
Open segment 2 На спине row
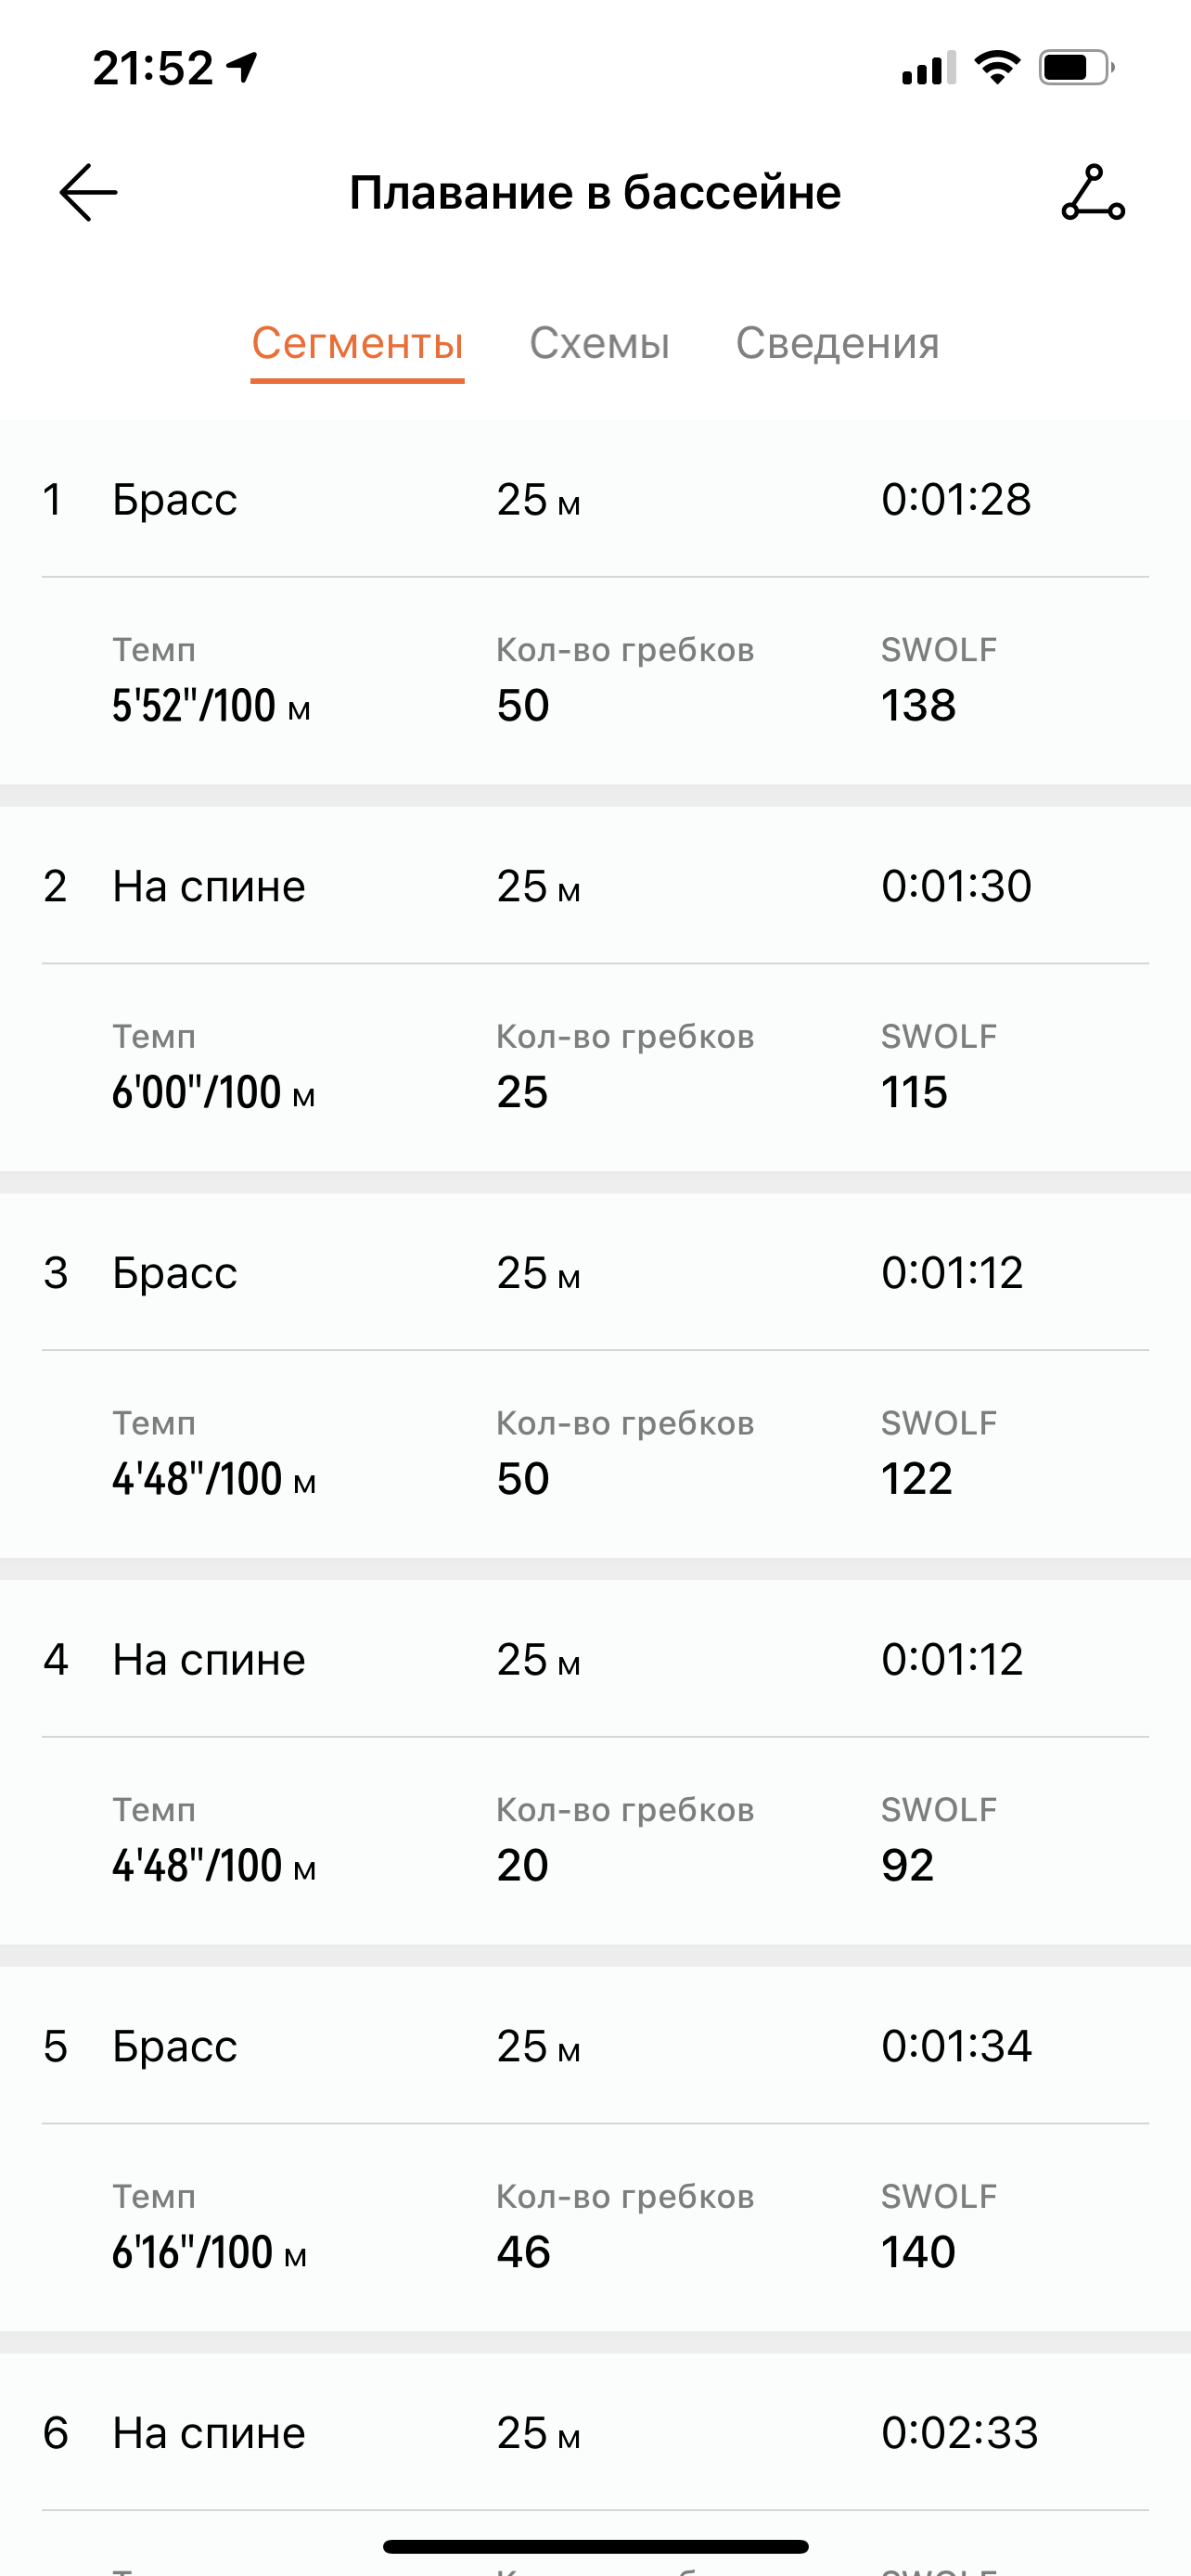tap(208, 886)
